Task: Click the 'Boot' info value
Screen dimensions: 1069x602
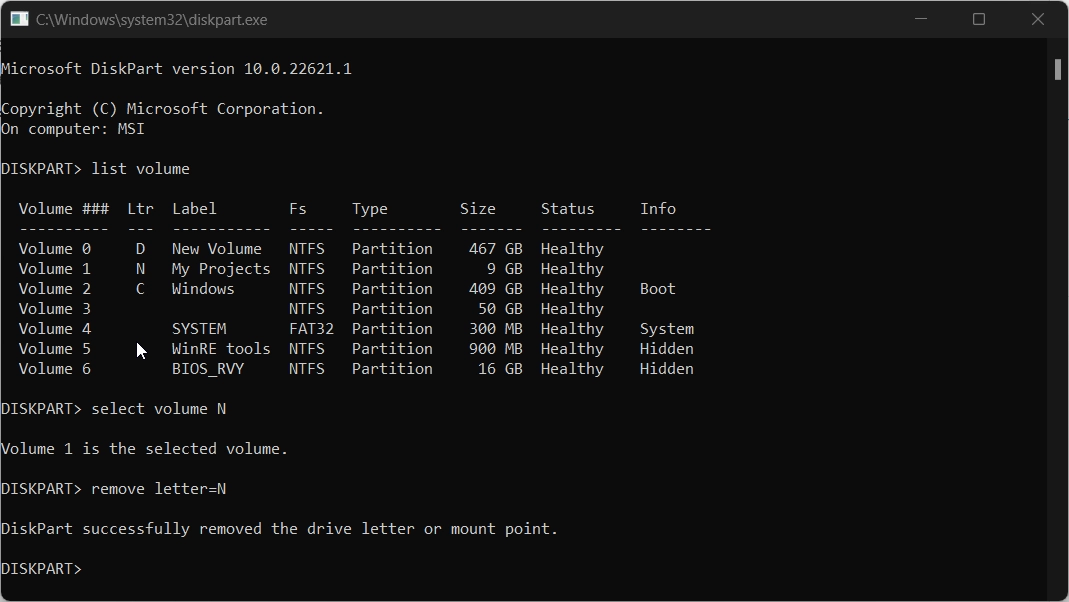Action: [658, 289]
